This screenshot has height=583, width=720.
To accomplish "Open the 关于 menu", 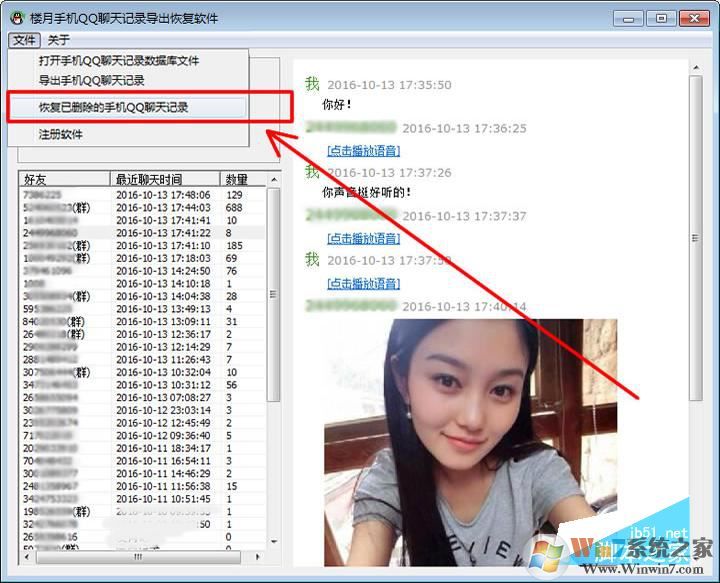I will click(59, 40).
